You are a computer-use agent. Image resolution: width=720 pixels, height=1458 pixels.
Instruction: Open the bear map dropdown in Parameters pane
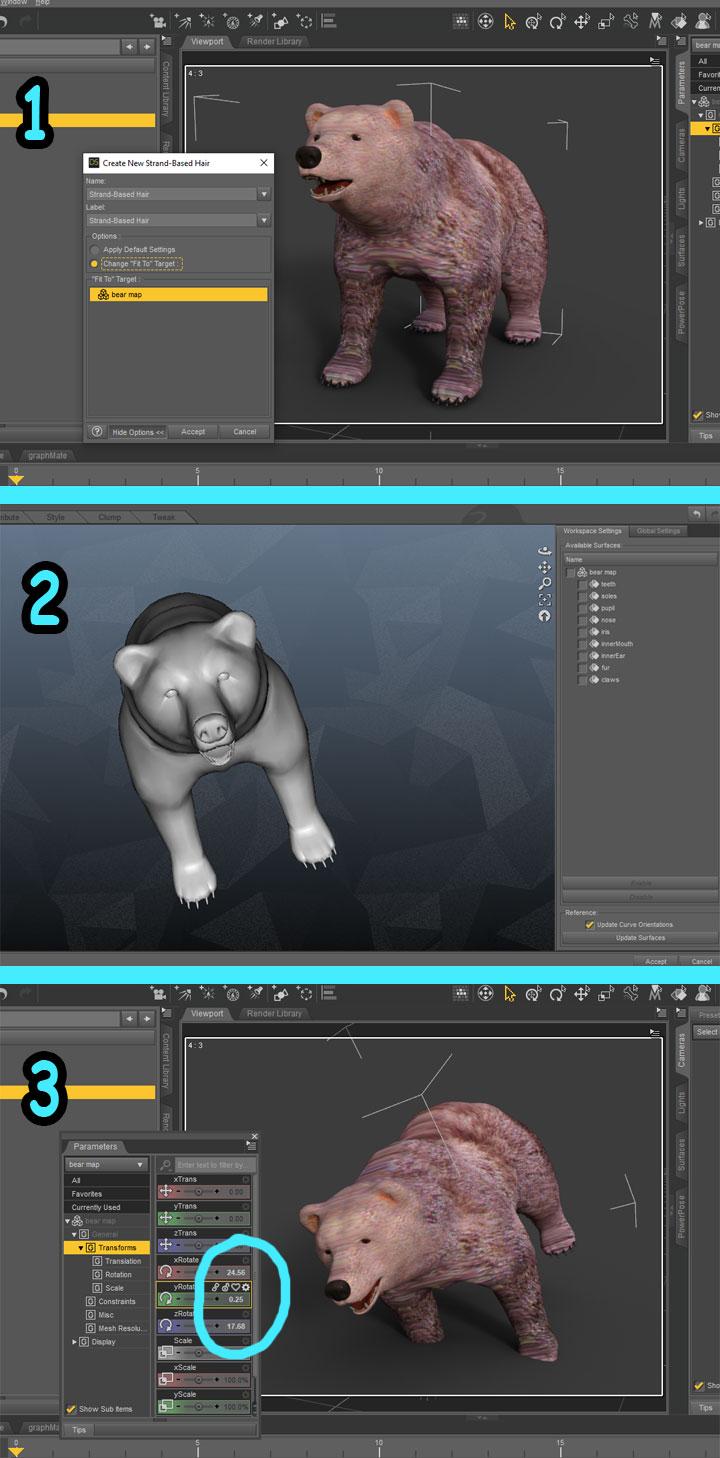tap(108, 1164)
